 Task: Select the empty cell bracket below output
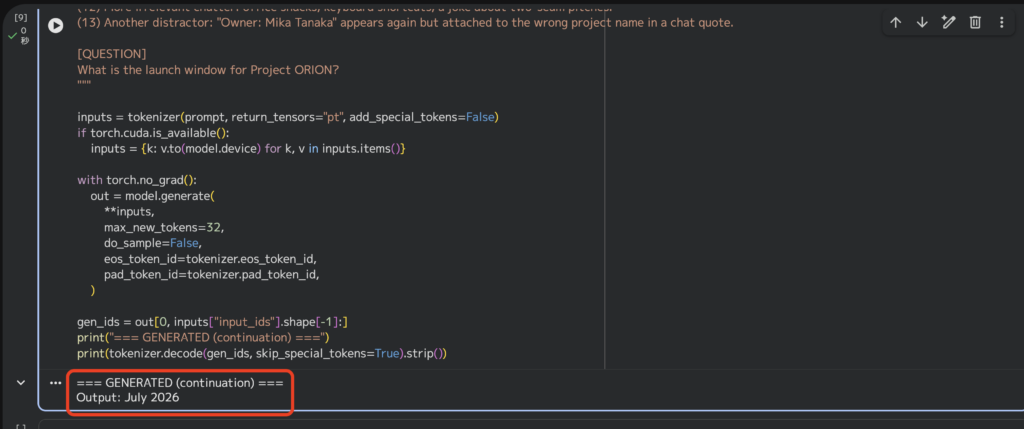click(20, 425)
